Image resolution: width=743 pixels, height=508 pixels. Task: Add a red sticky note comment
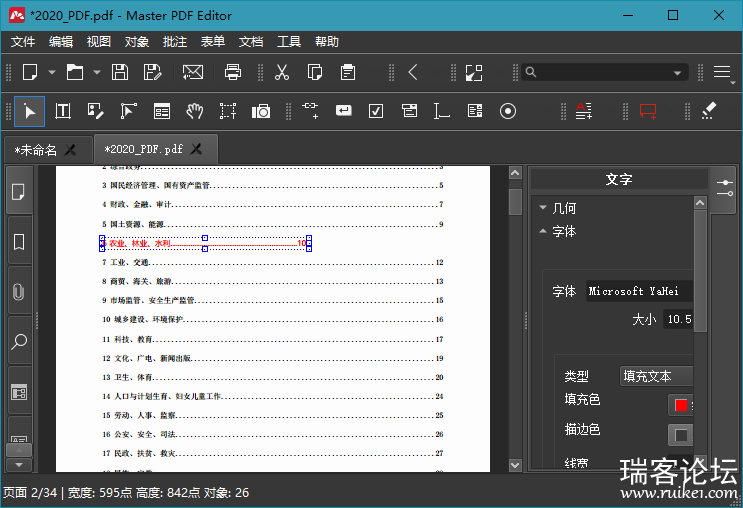[648, 111]
